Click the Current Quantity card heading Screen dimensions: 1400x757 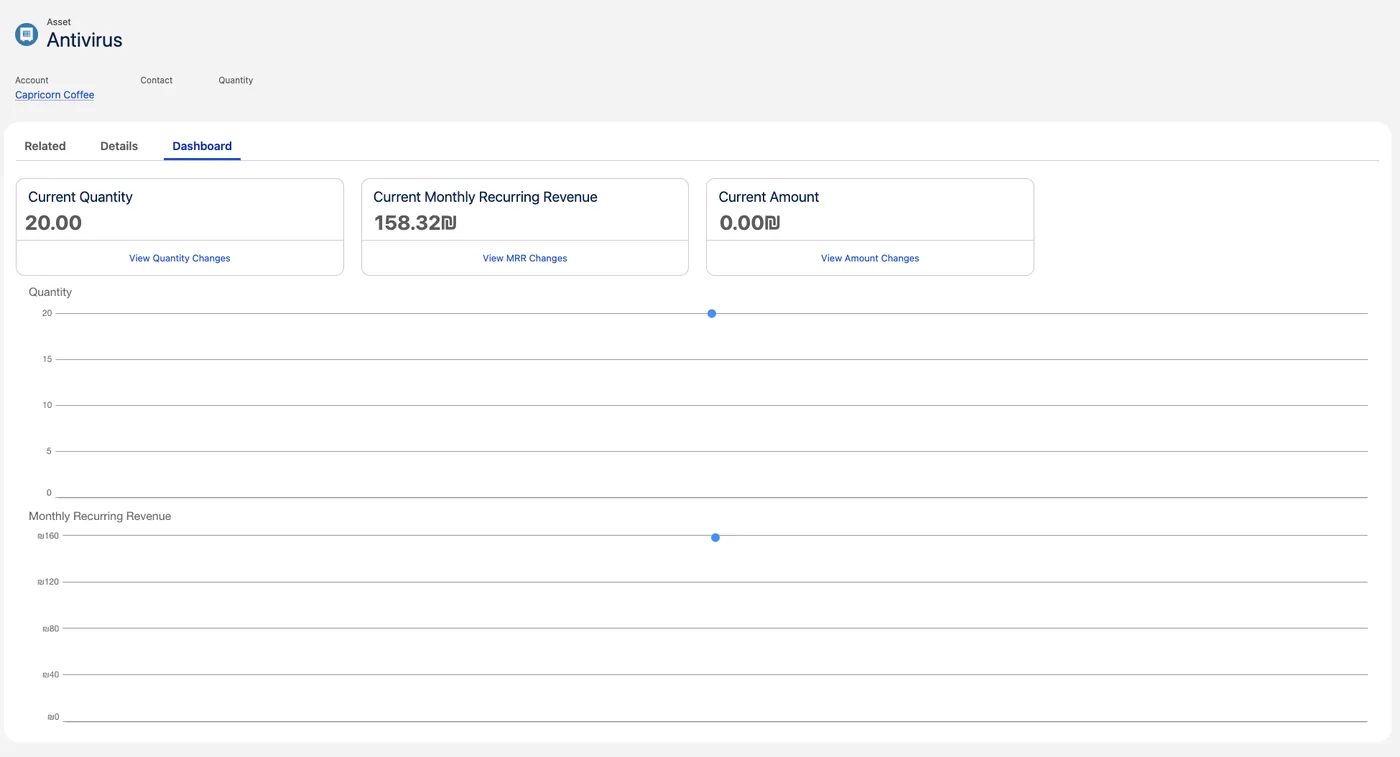[80, 197]
